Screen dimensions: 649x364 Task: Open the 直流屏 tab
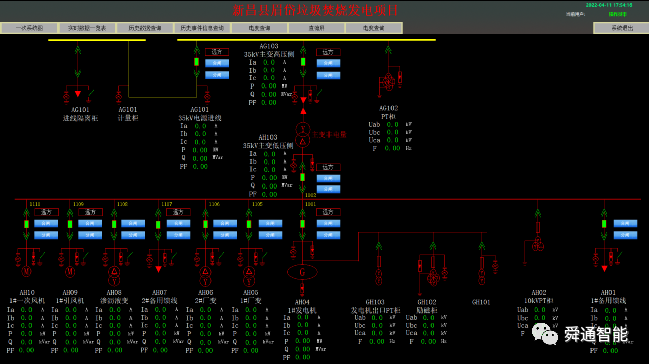tap(317, 28)
